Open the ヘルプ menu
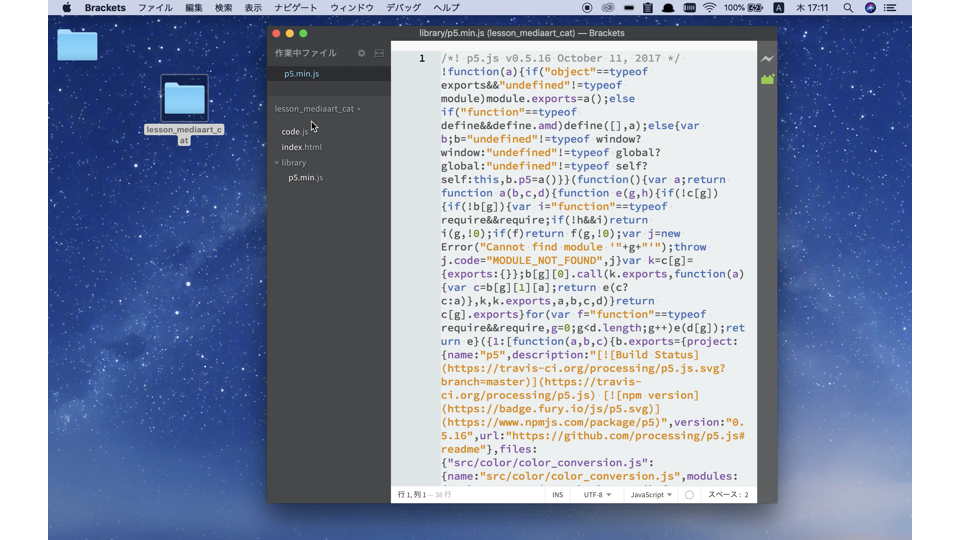Image resolution: width=960 pixels, height=540 pixels. pos(446,7)
